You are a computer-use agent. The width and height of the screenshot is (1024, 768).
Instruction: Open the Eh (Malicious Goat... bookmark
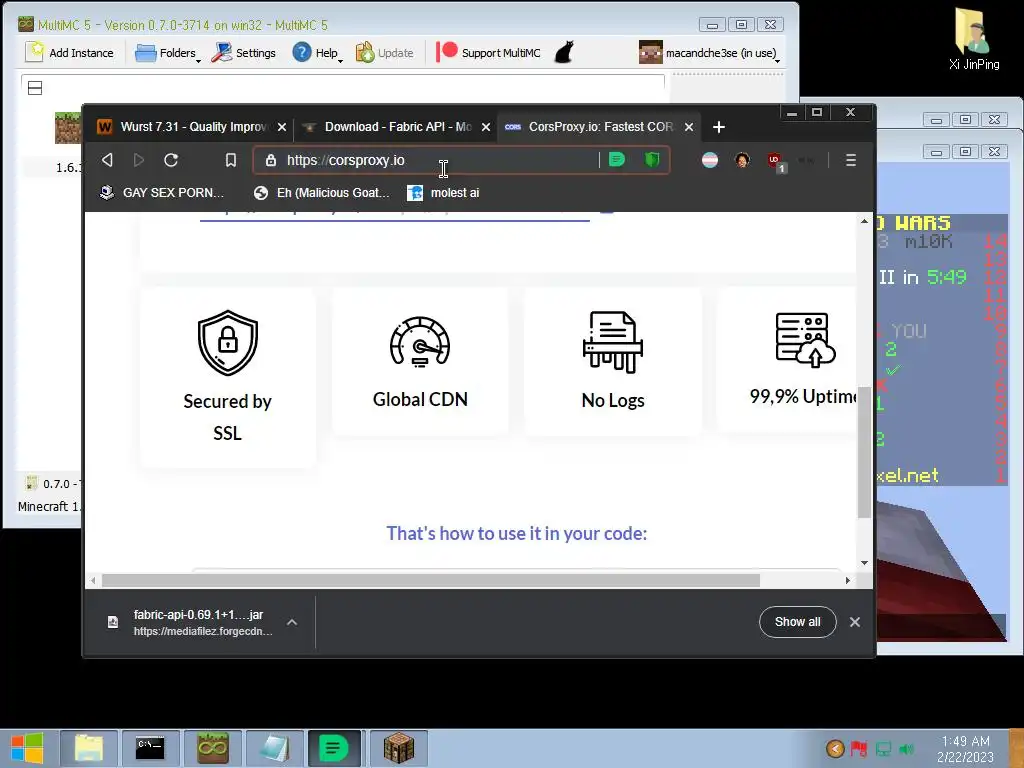pos(321,193)
